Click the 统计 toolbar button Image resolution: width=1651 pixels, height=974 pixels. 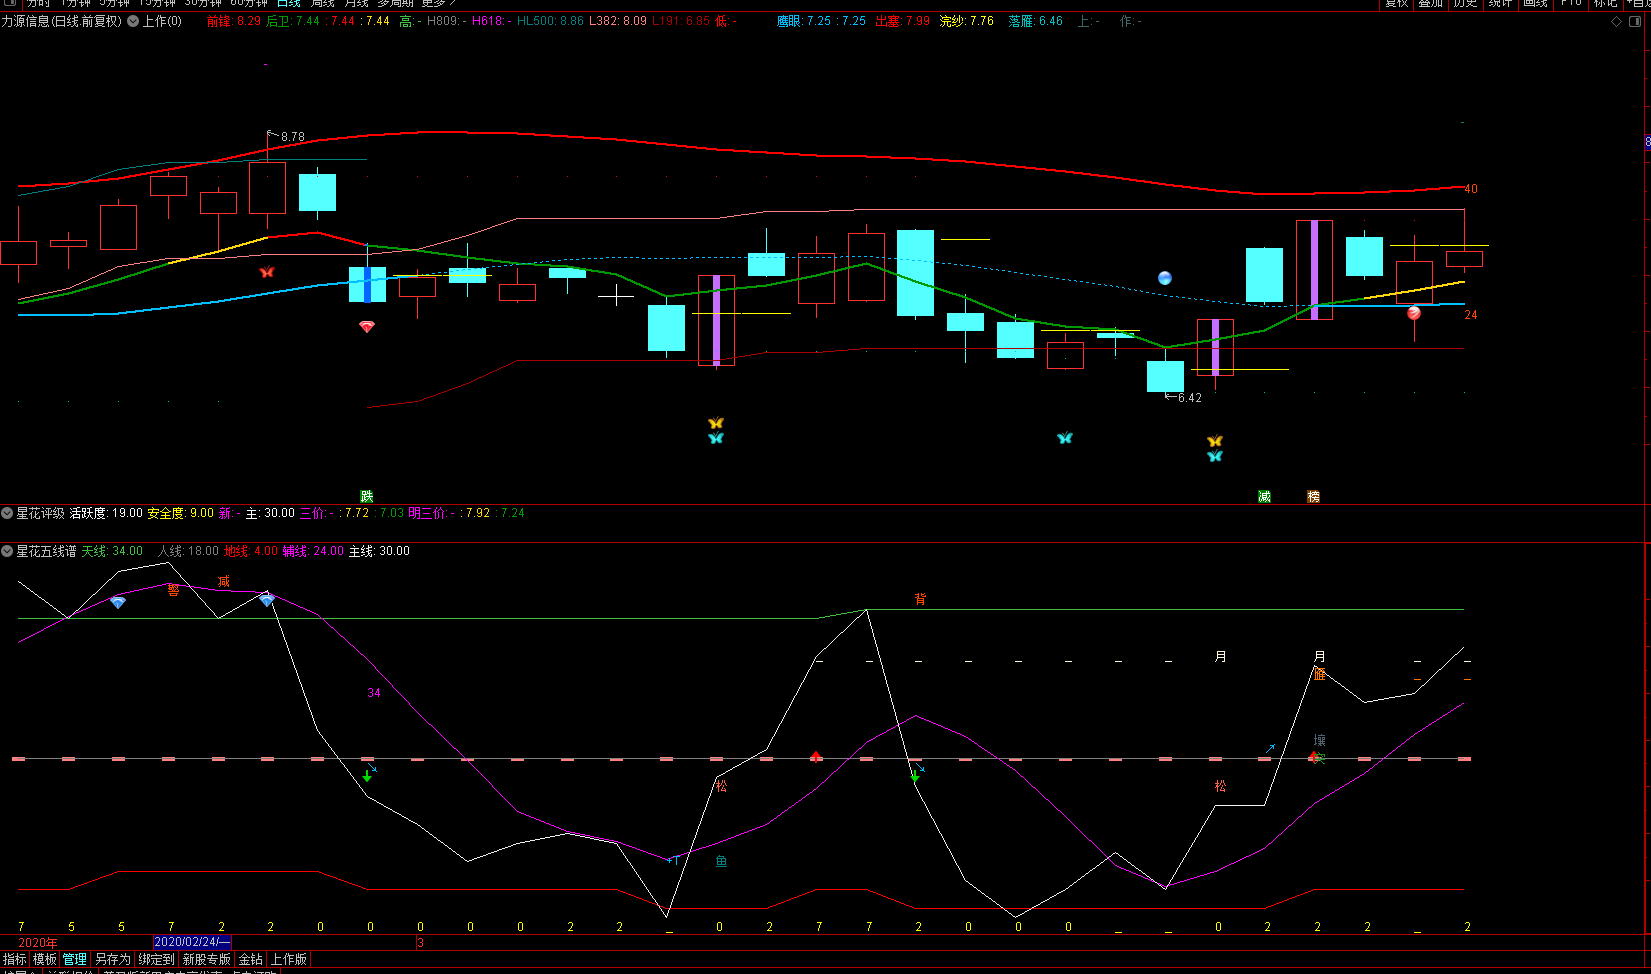coord(1500,4)
